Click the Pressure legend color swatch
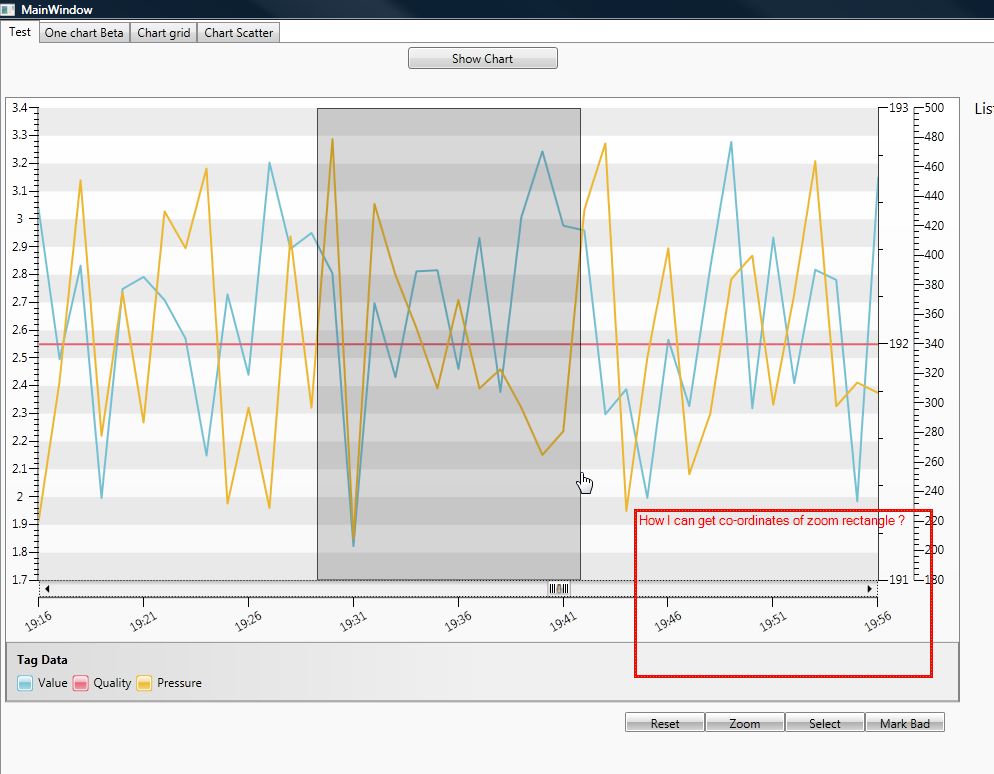This screenshot has width=994, height=774. [x=145, y=683]
